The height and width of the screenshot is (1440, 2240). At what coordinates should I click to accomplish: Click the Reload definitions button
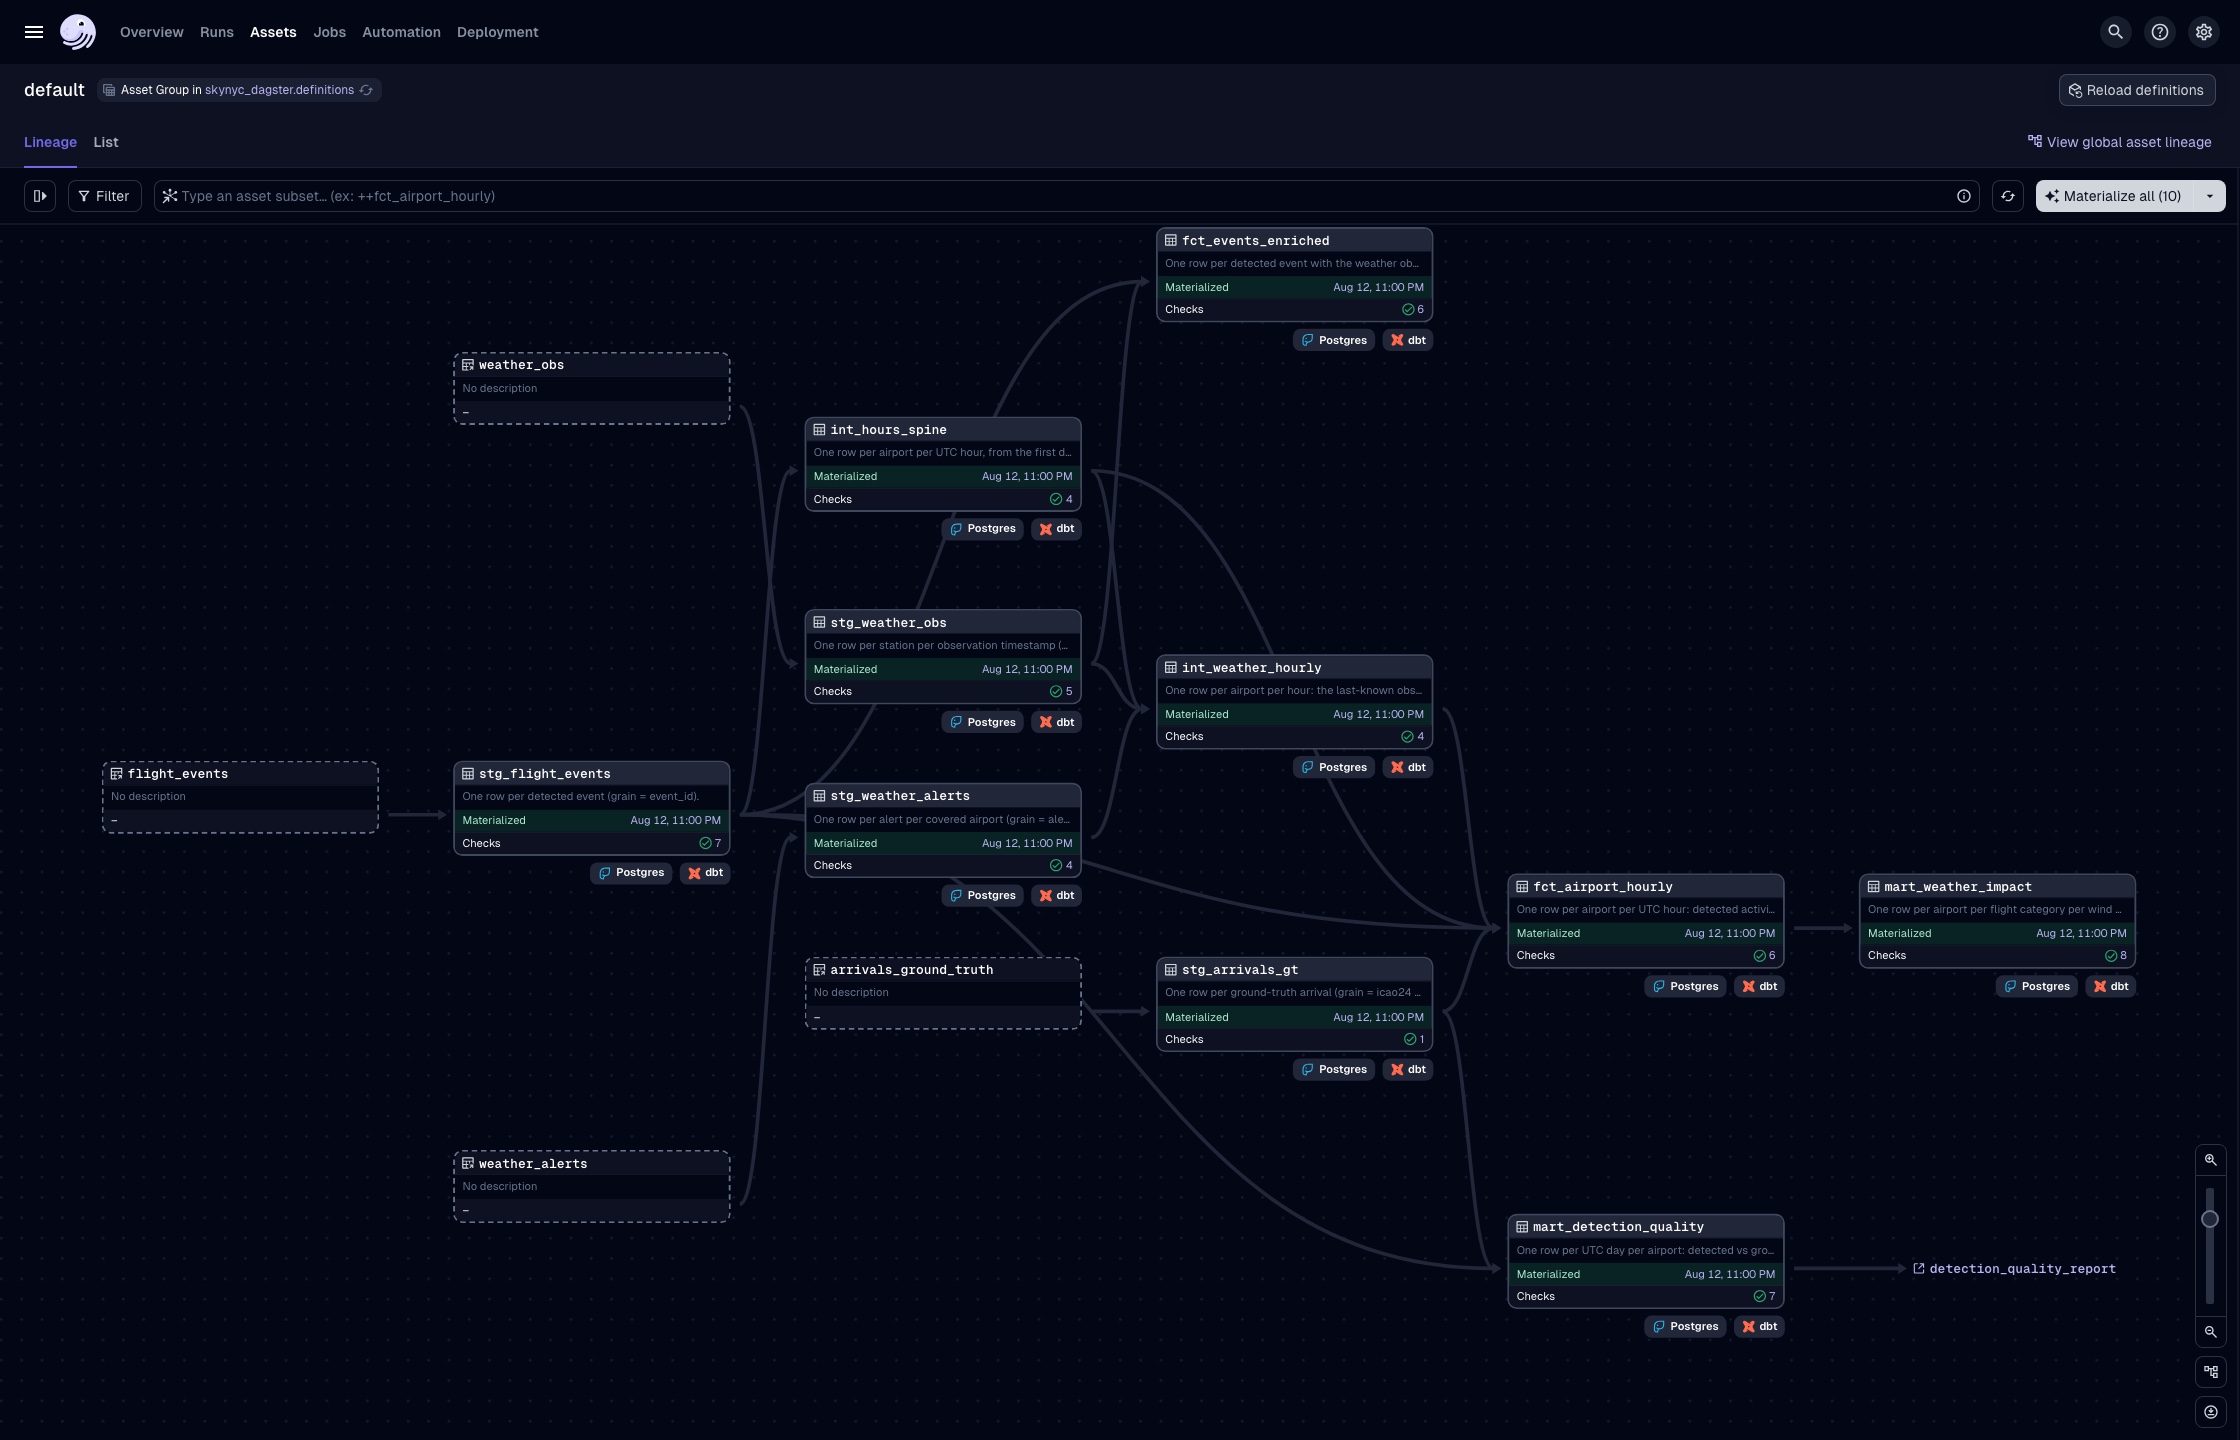coord(2137,90)
